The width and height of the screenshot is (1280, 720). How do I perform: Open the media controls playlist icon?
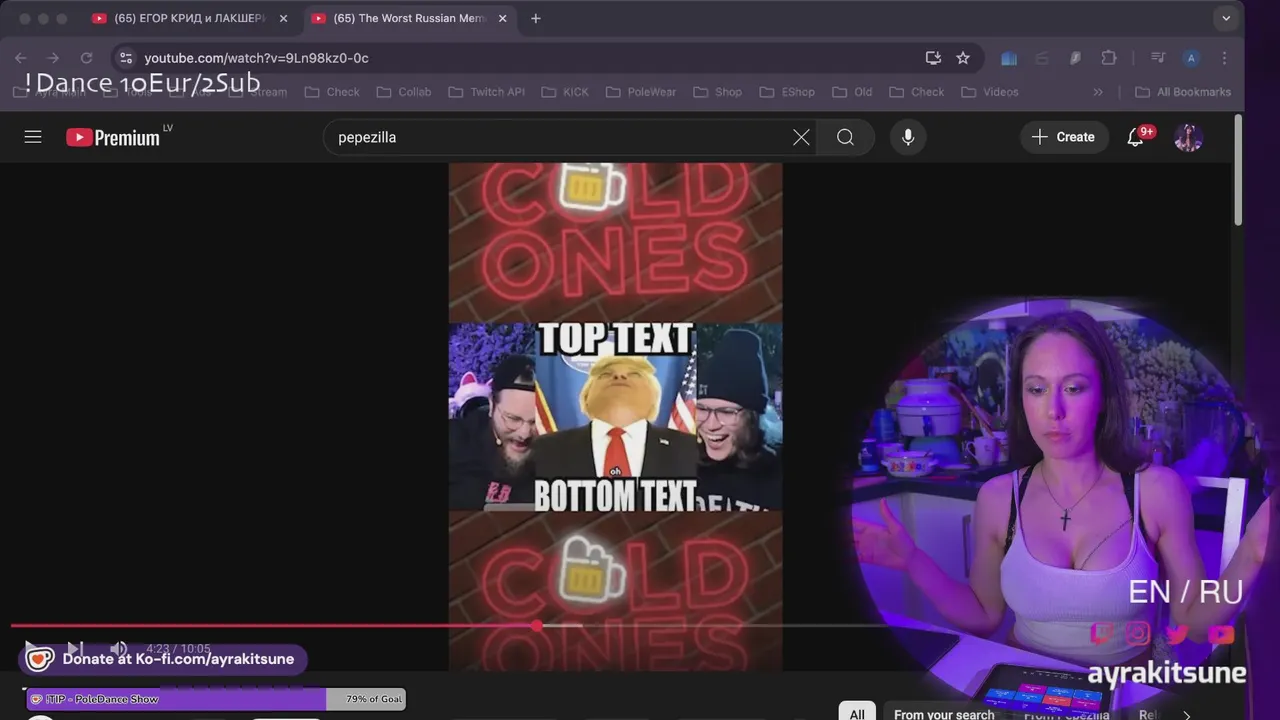(x=1158, y=58)
